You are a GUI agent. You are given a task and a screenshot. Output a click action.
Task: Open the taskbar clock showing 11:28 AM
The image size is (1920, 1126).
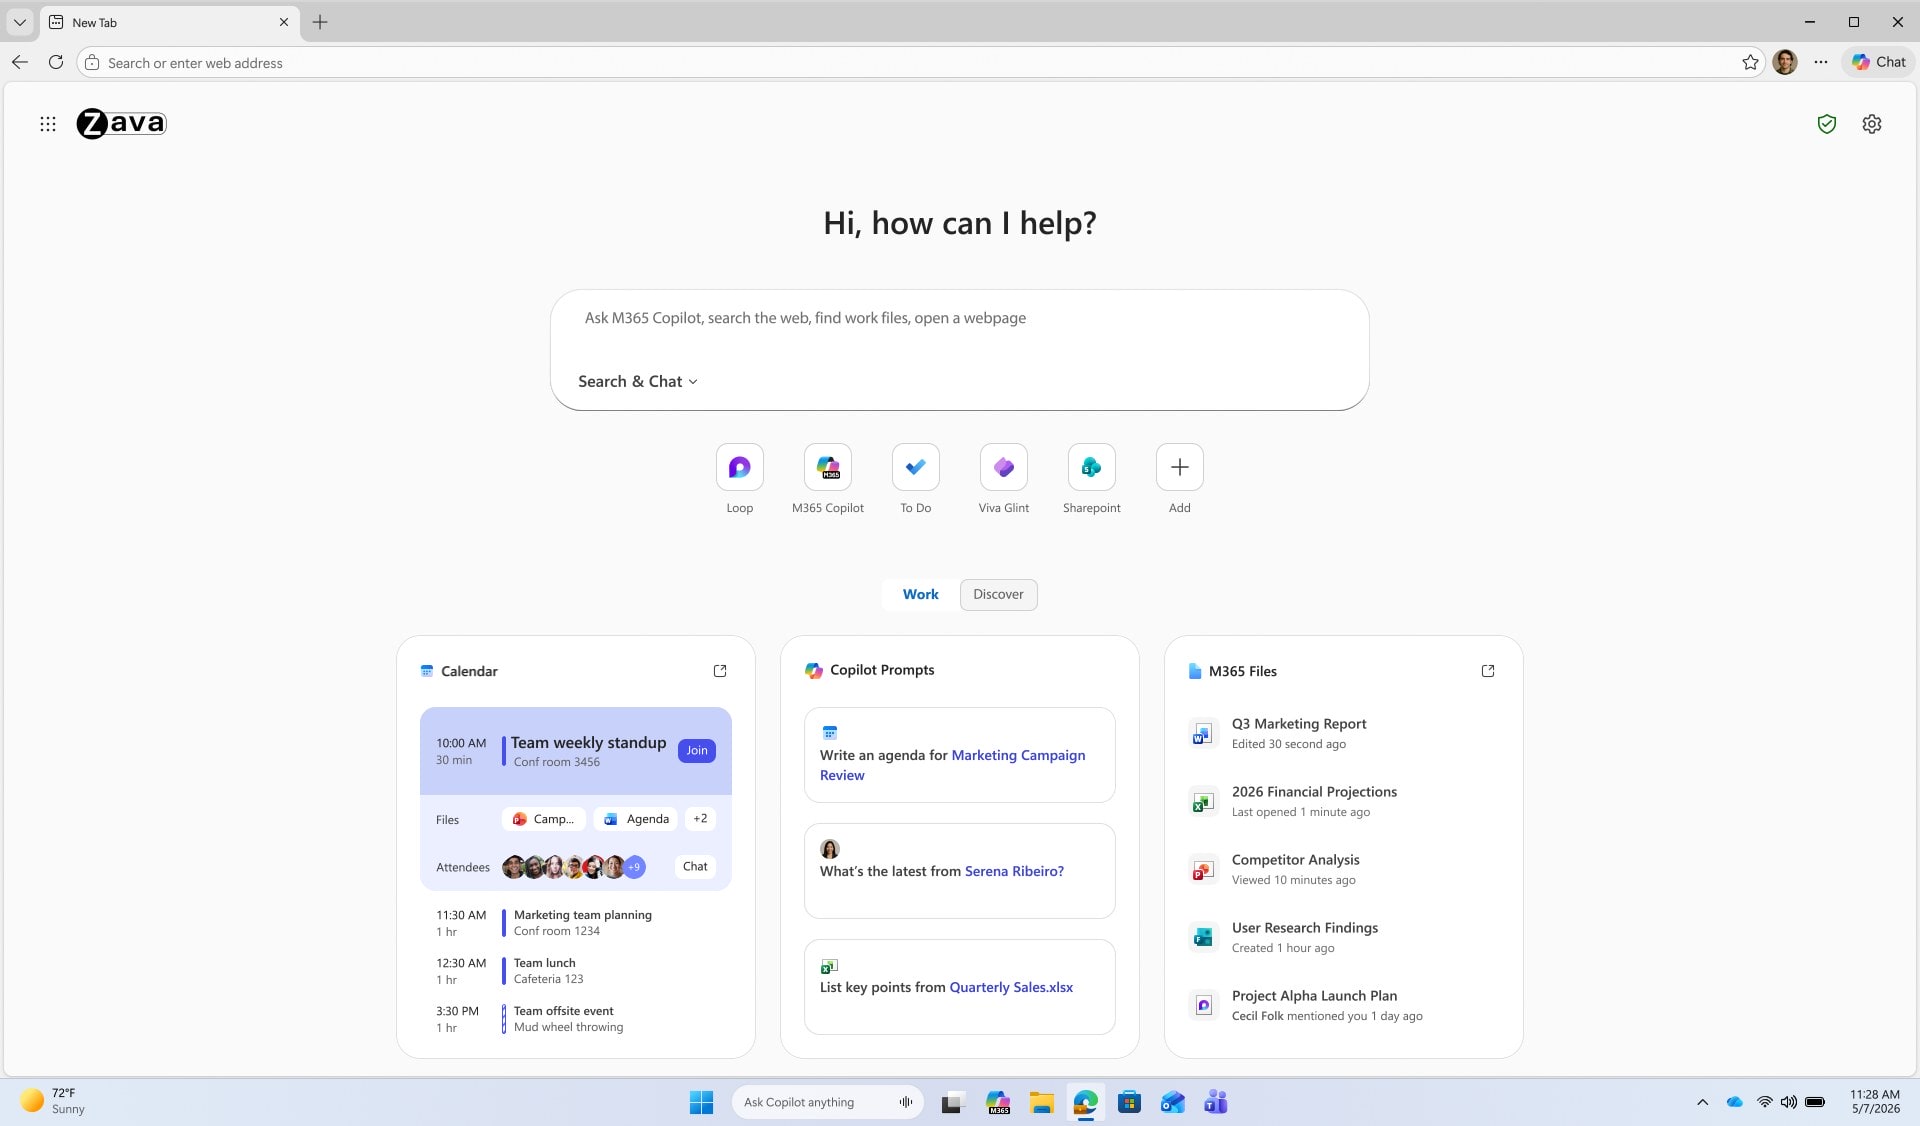coord(1875,1101)
